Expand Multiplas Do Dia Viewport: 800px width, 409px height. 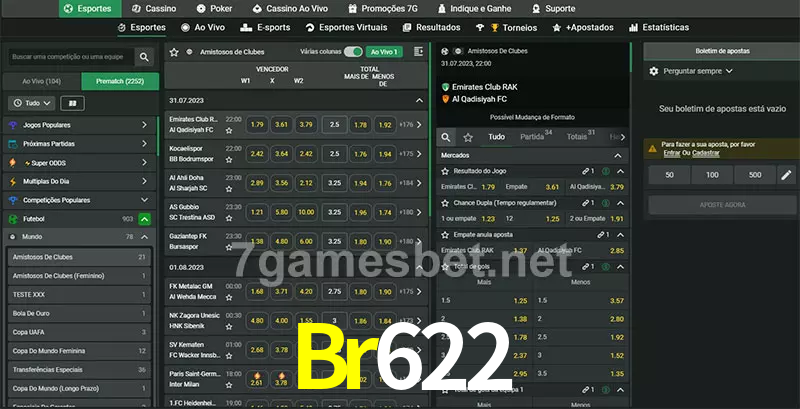pyautogui.click(x=144, y=182)
